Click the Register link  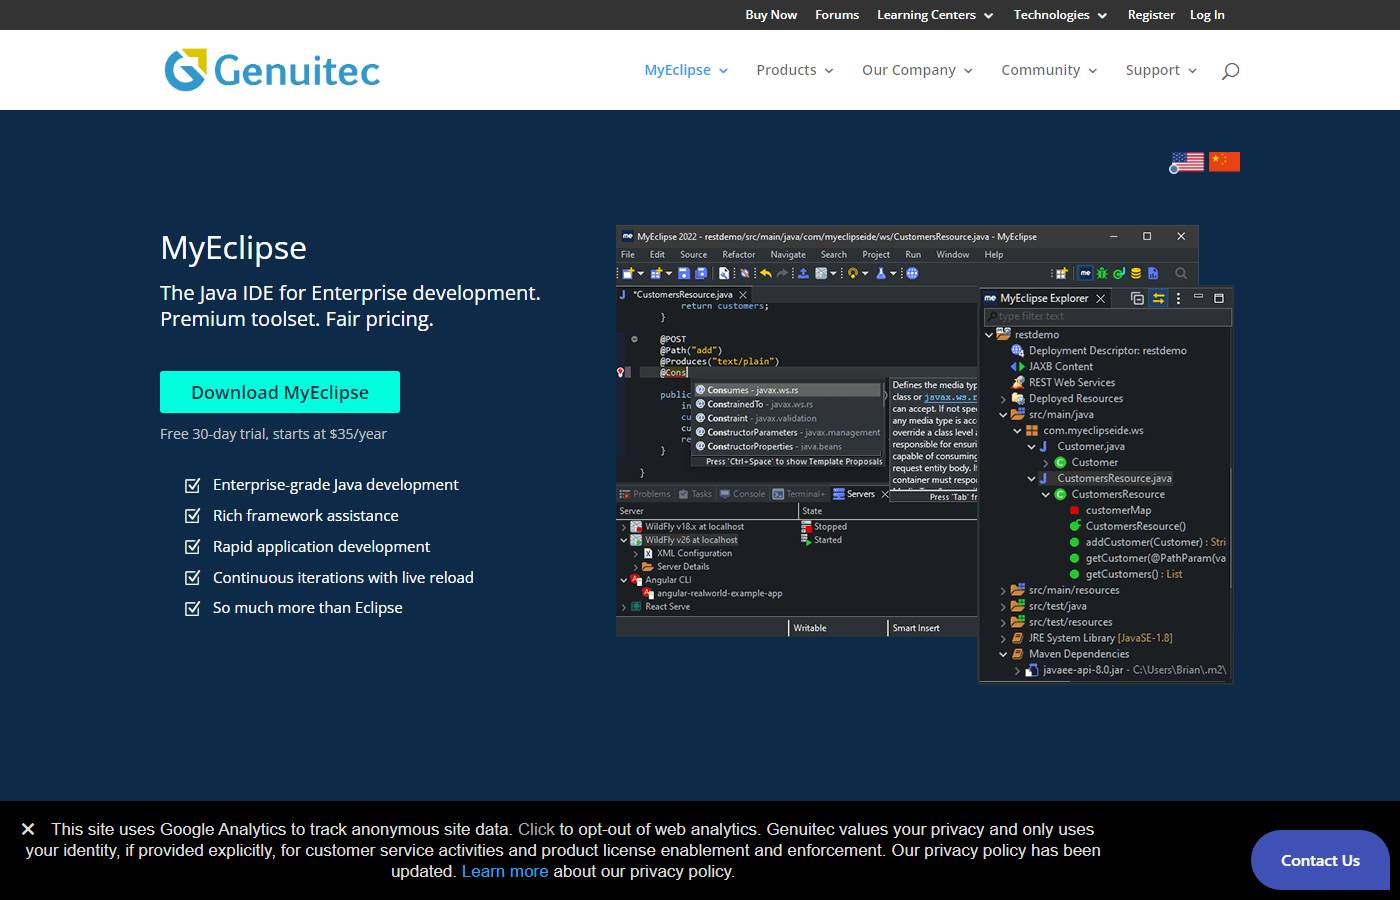[x=1151, y=15]
